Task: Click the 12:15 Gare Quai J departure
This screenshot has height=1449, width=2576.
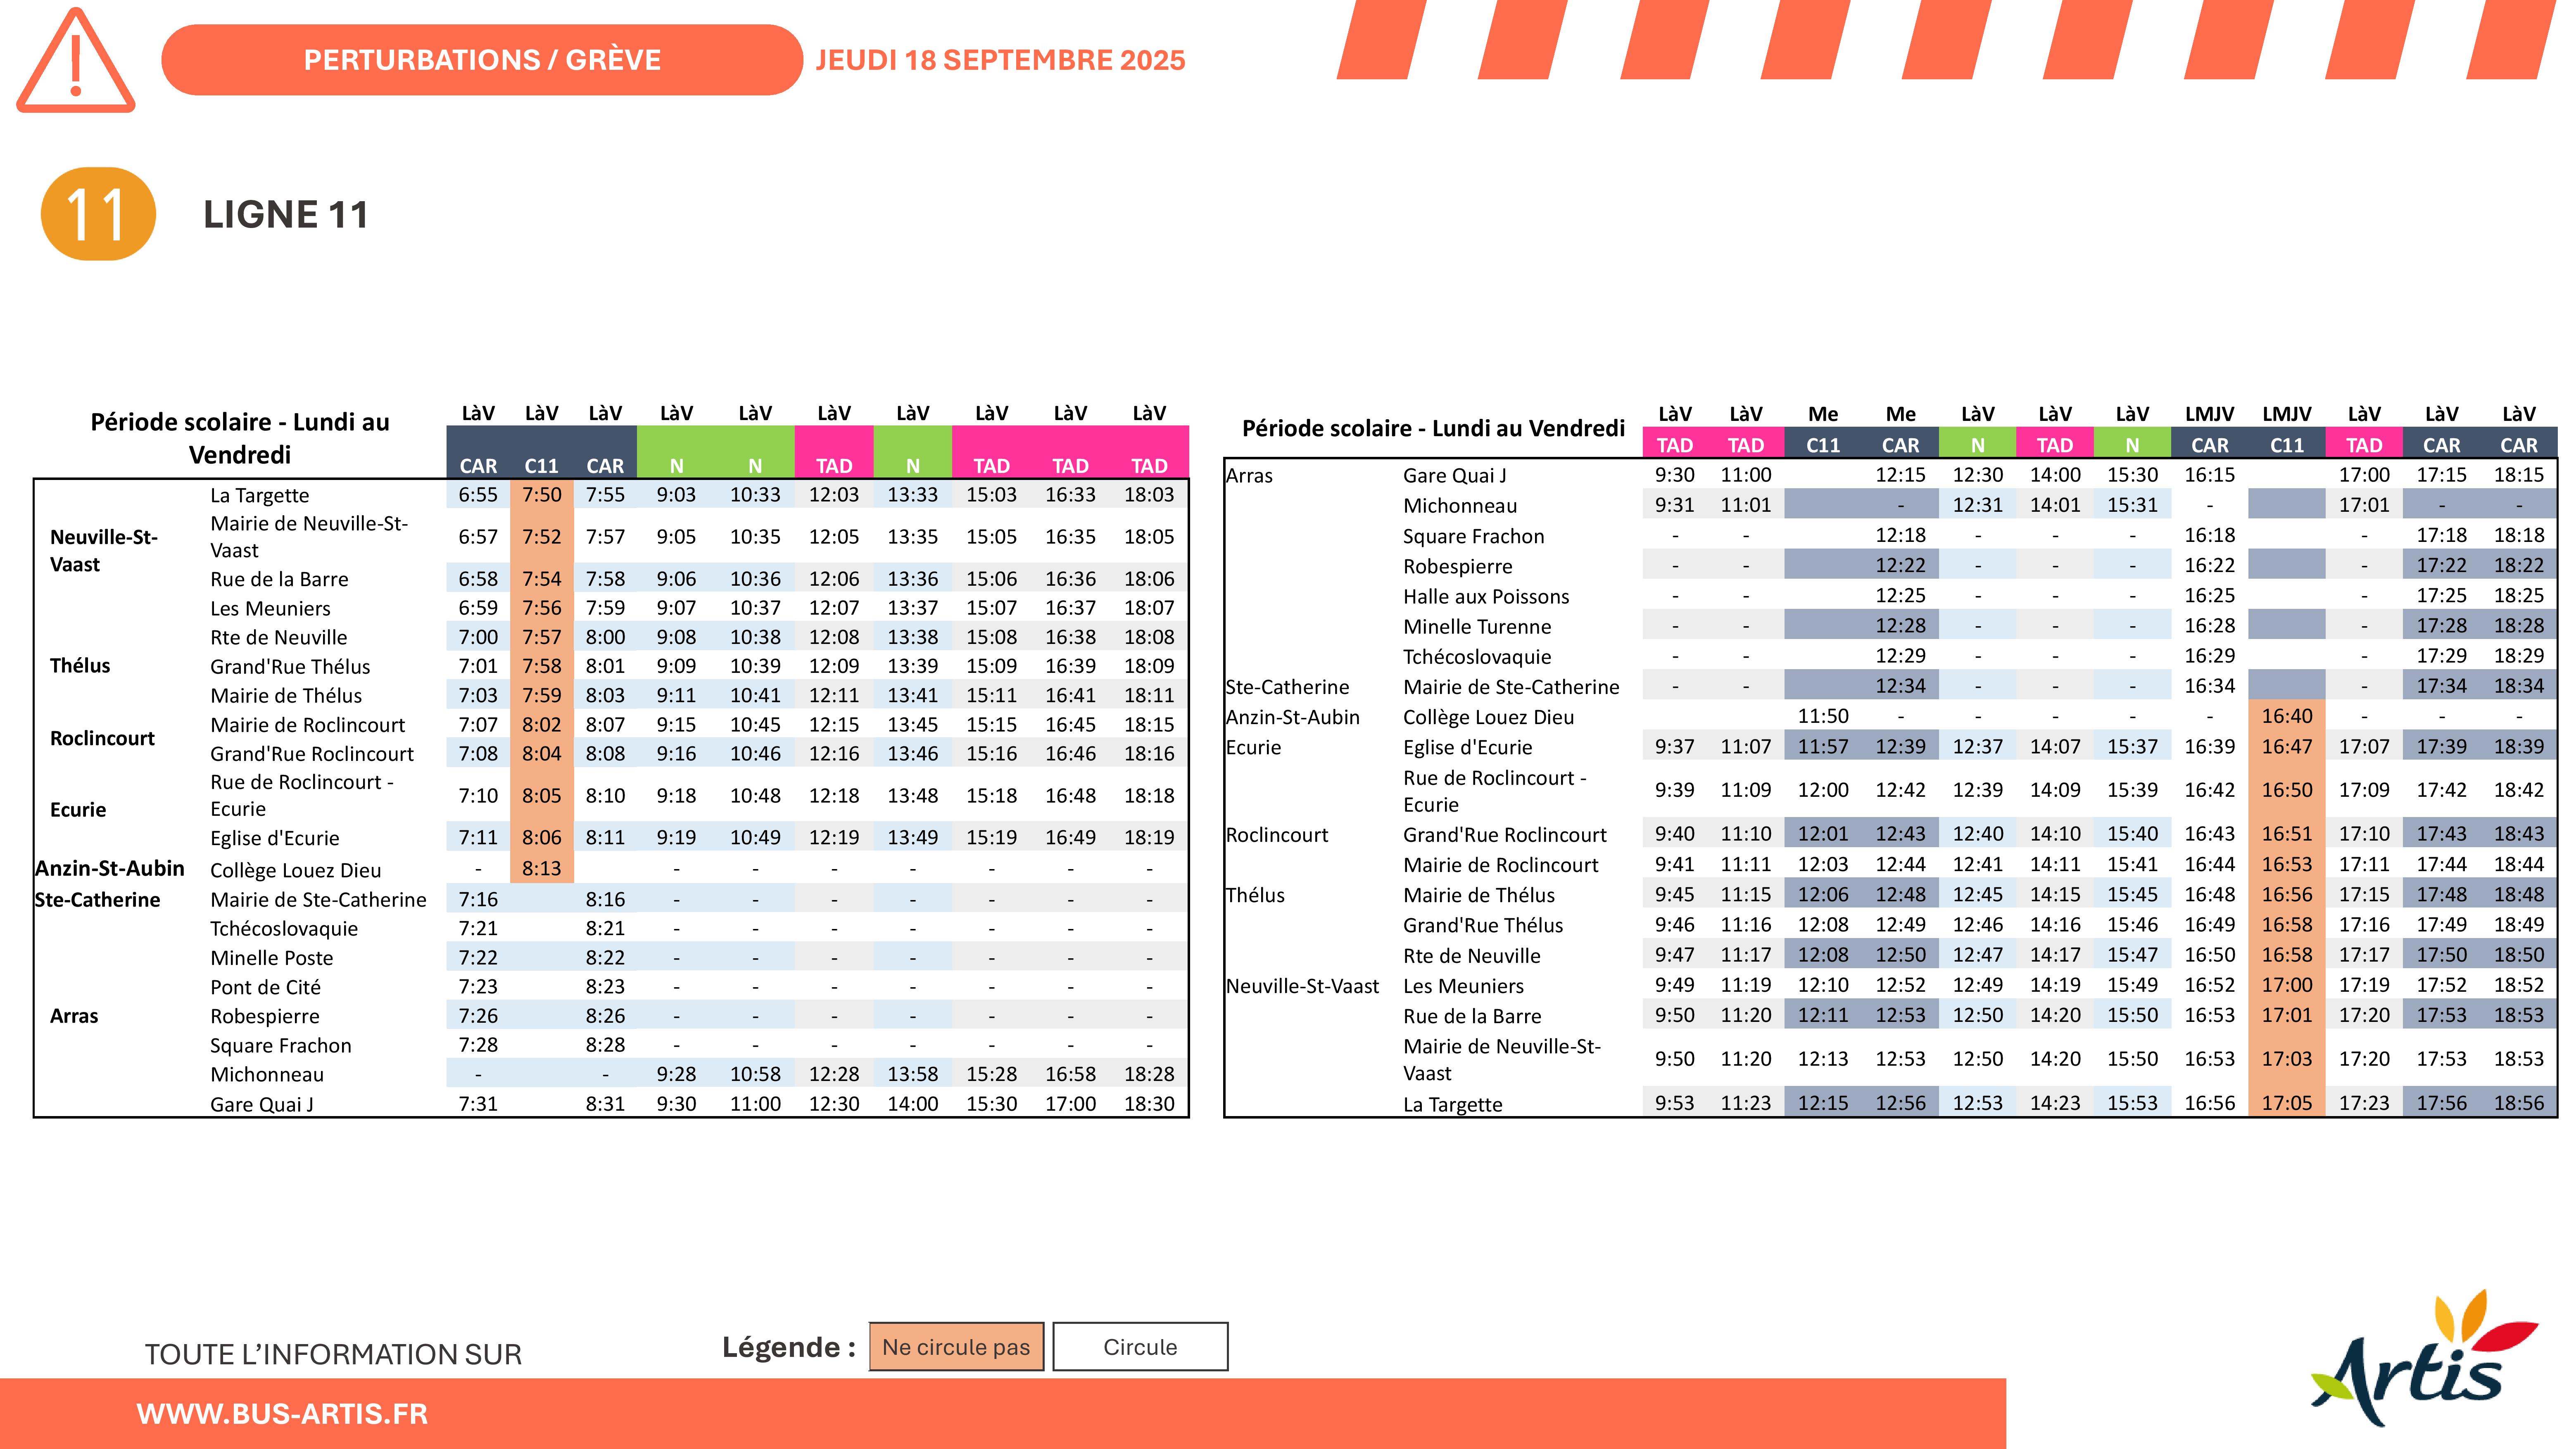Action: coord(1900,475)
